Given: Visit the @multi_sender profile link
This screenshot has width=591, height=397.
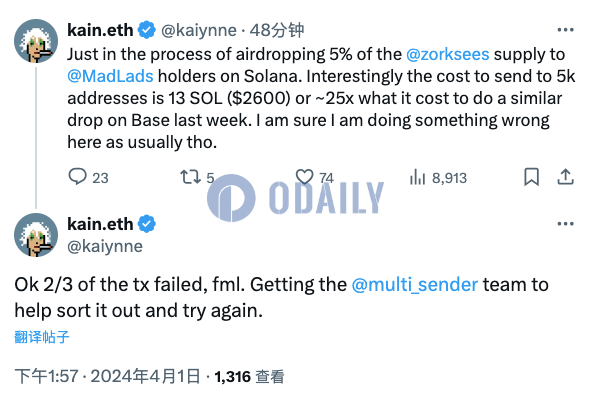Looking at the screenshot, I should [415, 285].
